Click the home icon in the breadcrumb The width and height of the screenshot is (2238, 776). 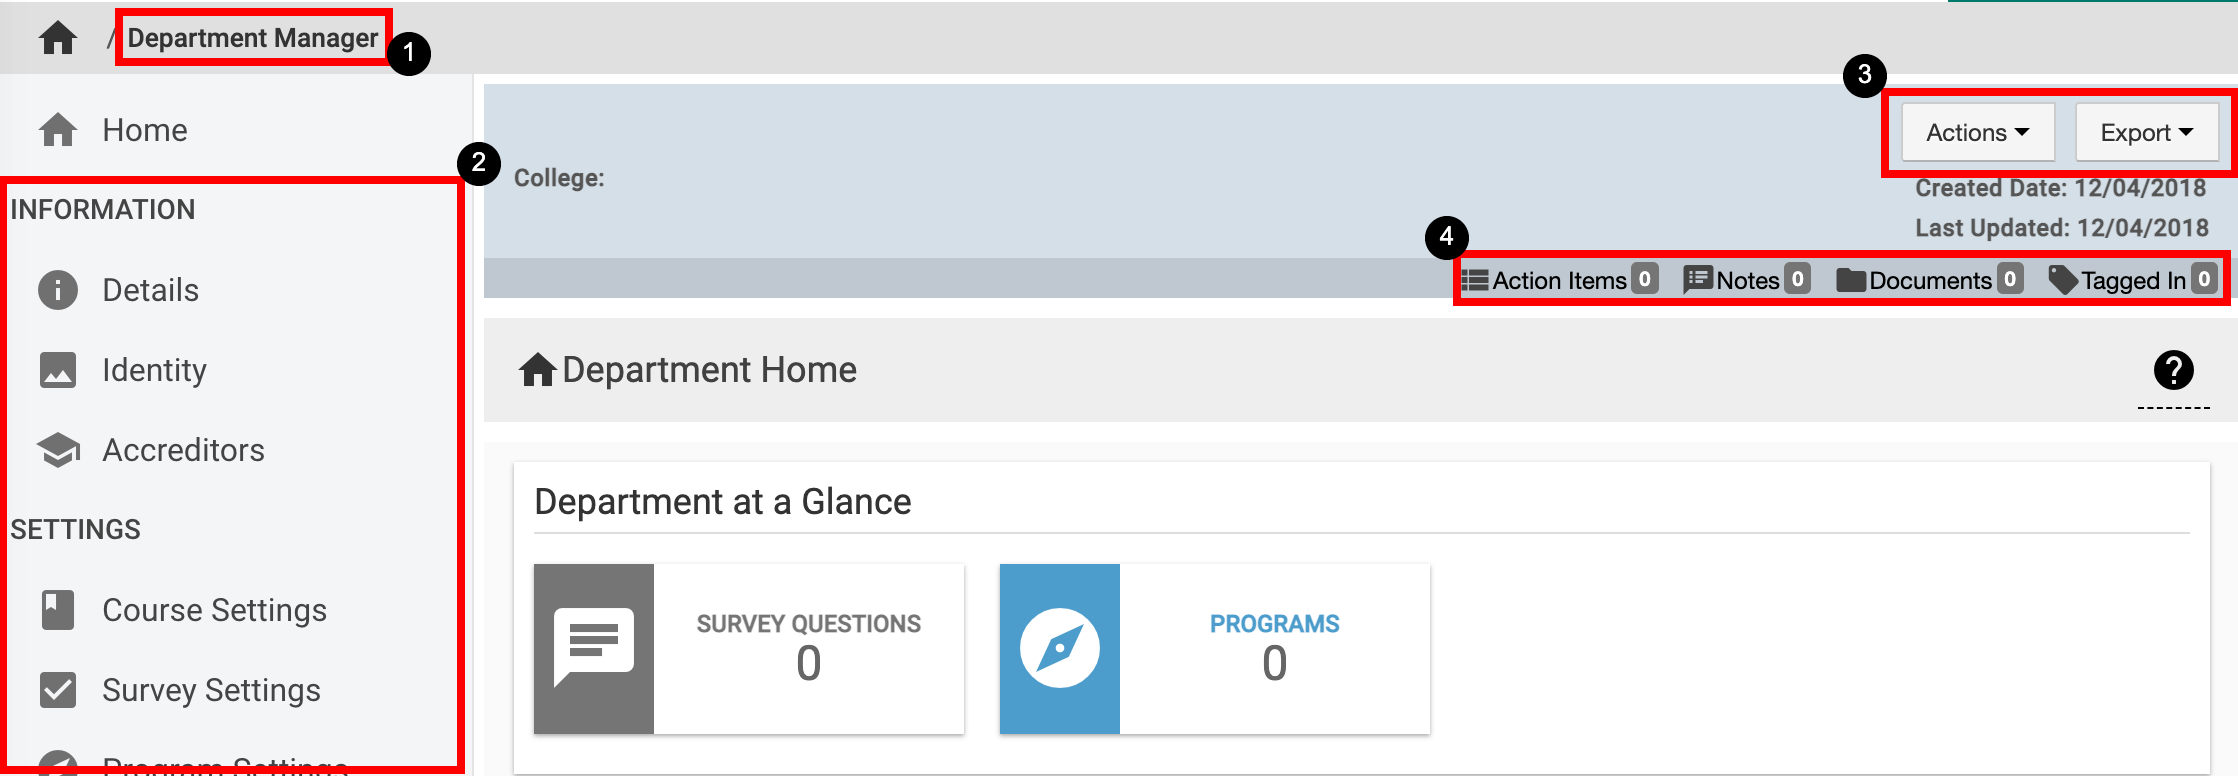point(58,38)
